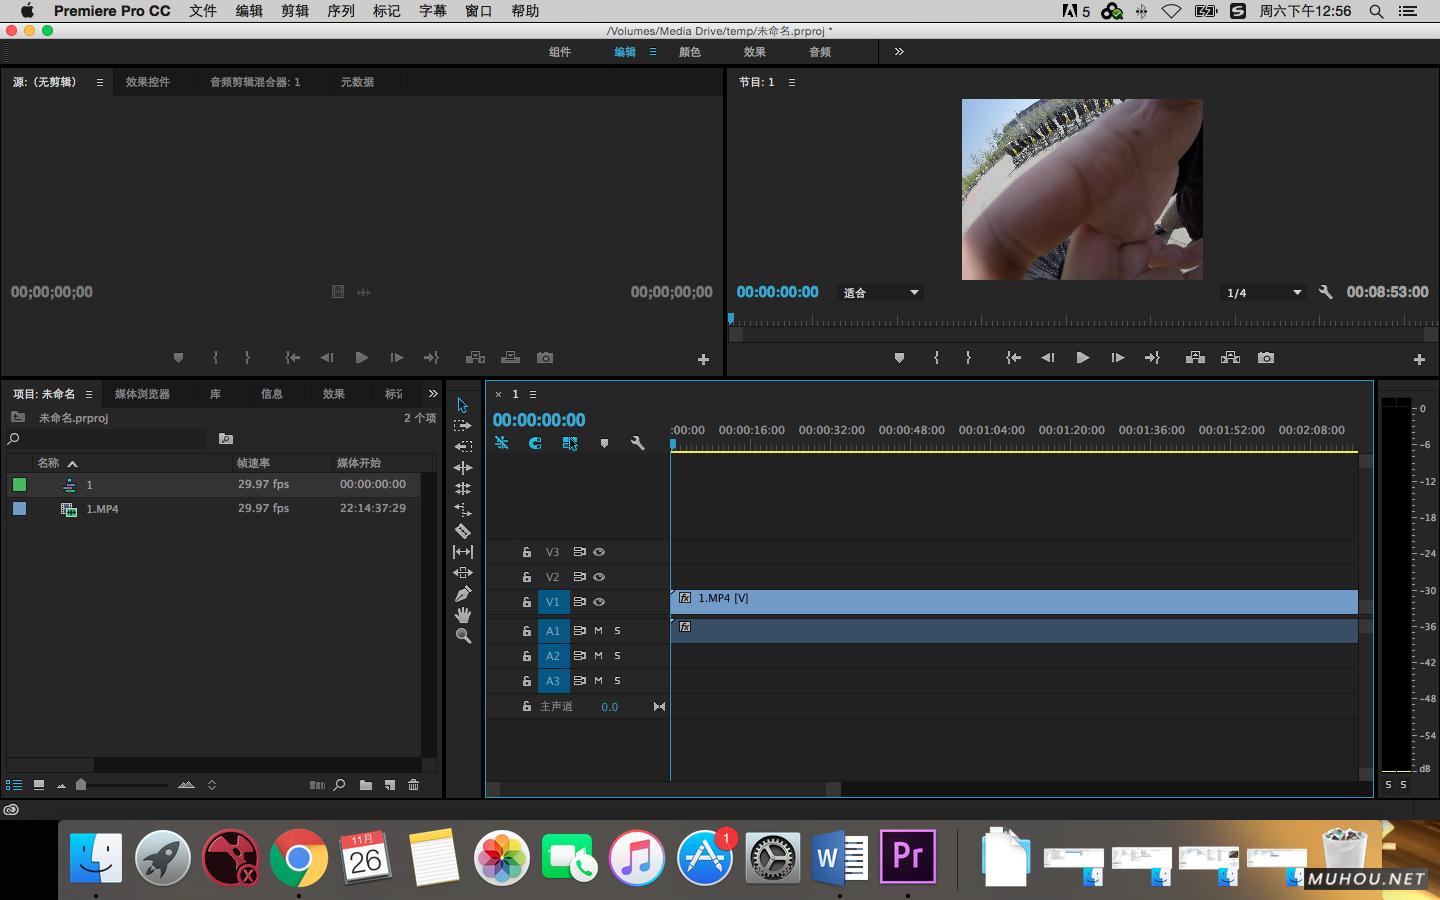
Task: Select the Ripple Edit tool
Action: tap(463, 447)
